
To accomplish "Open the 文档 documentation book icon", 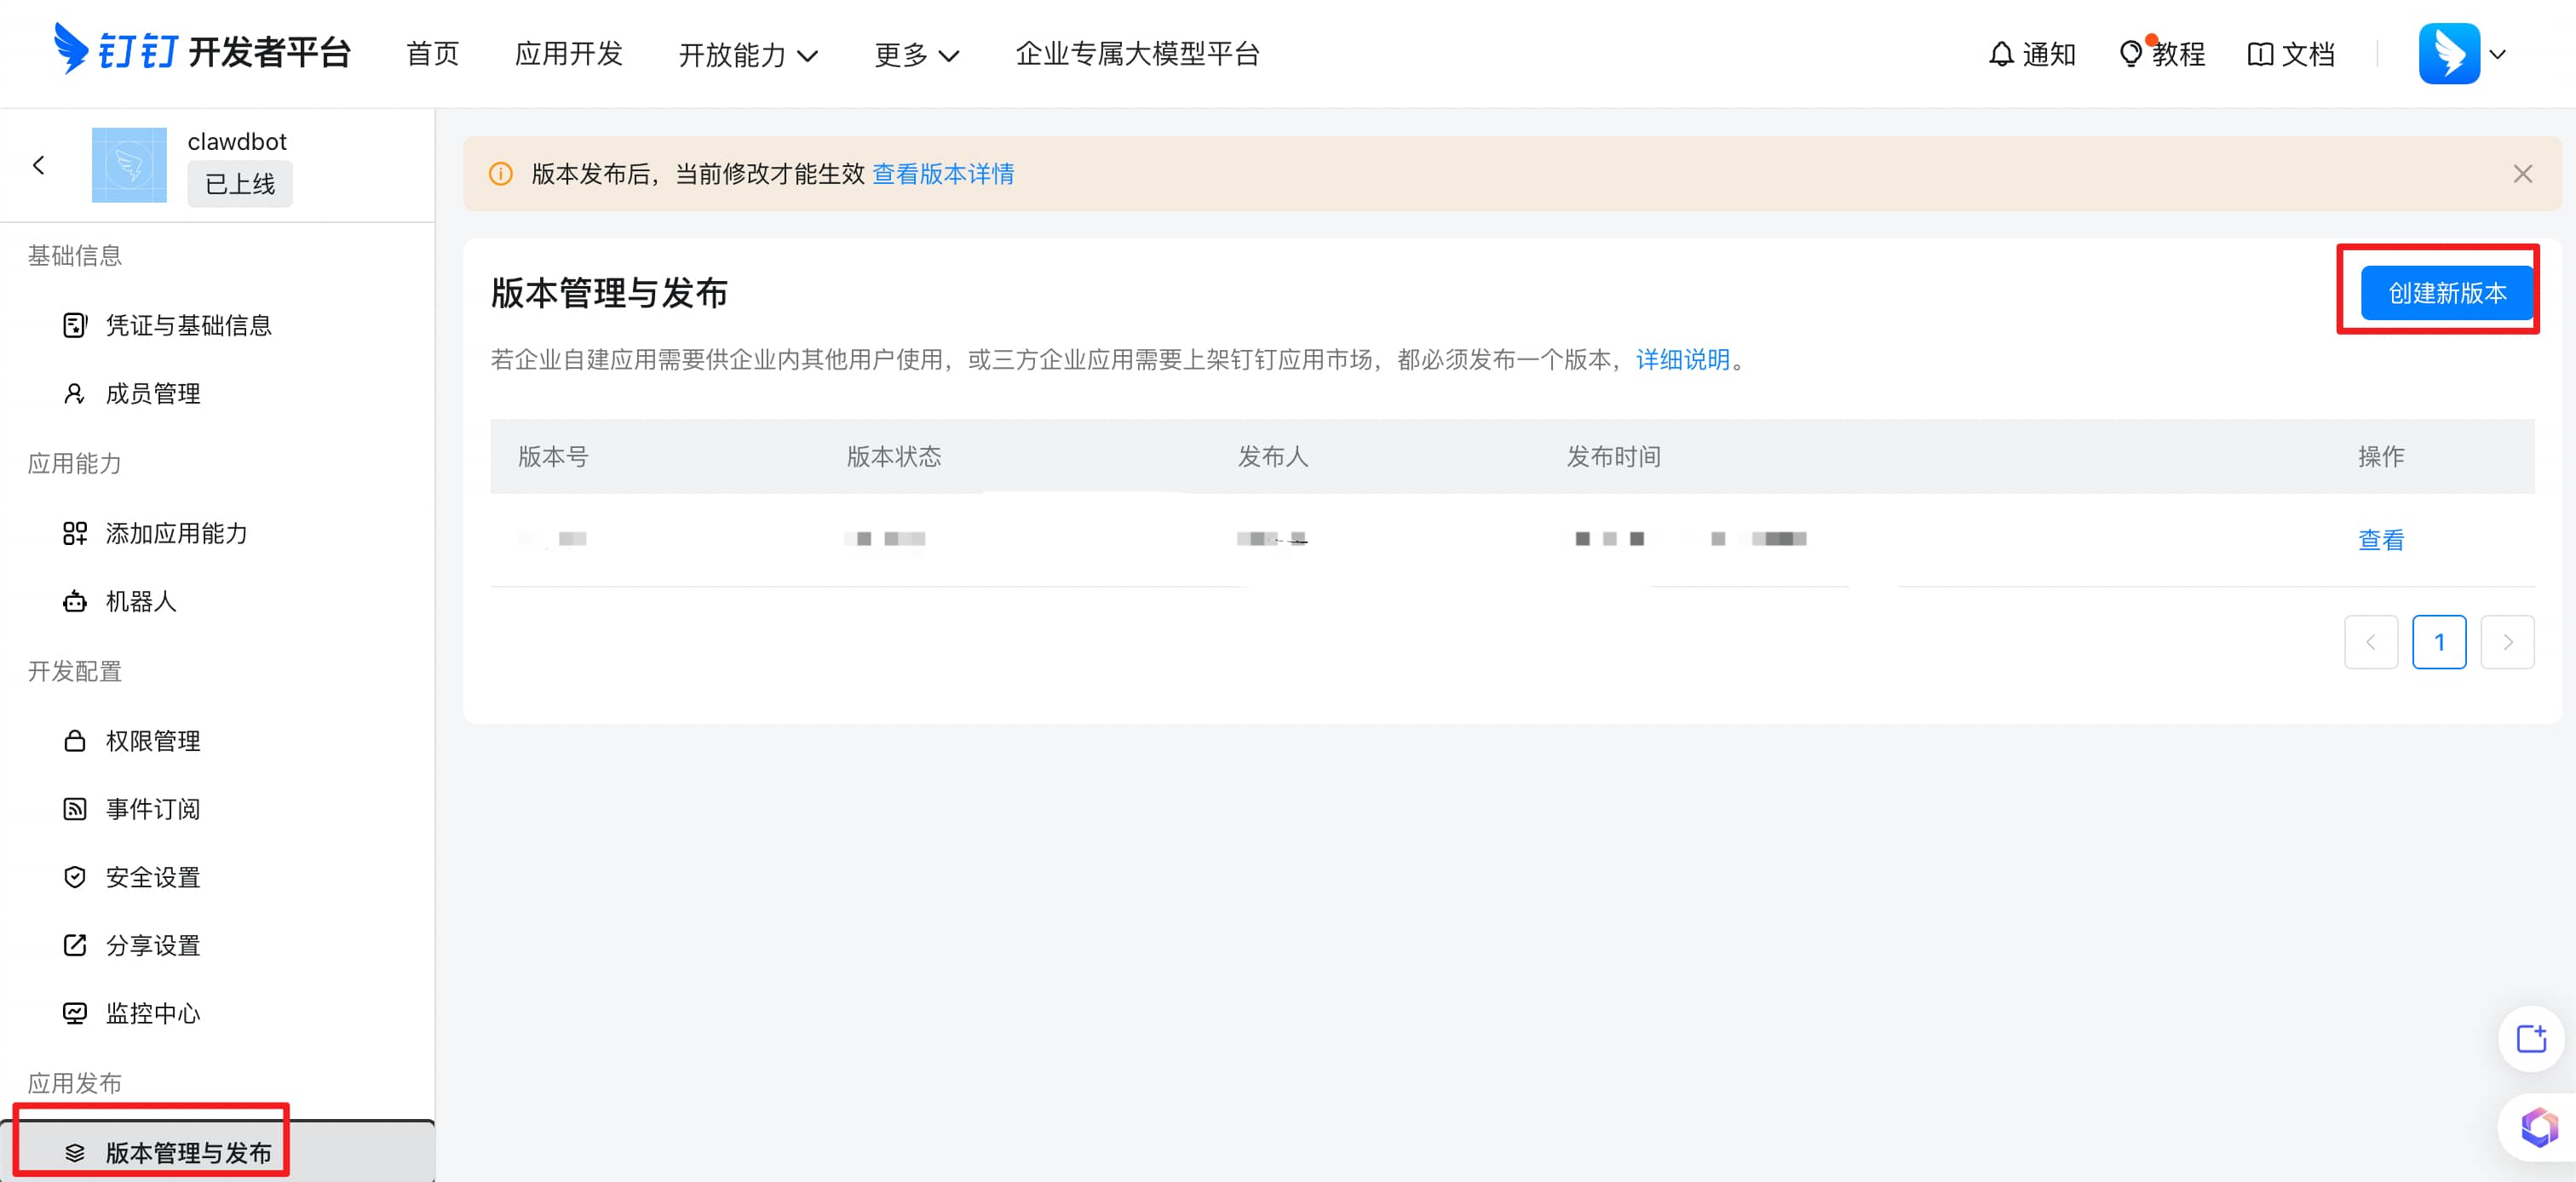I will [x=2259, y=54].
